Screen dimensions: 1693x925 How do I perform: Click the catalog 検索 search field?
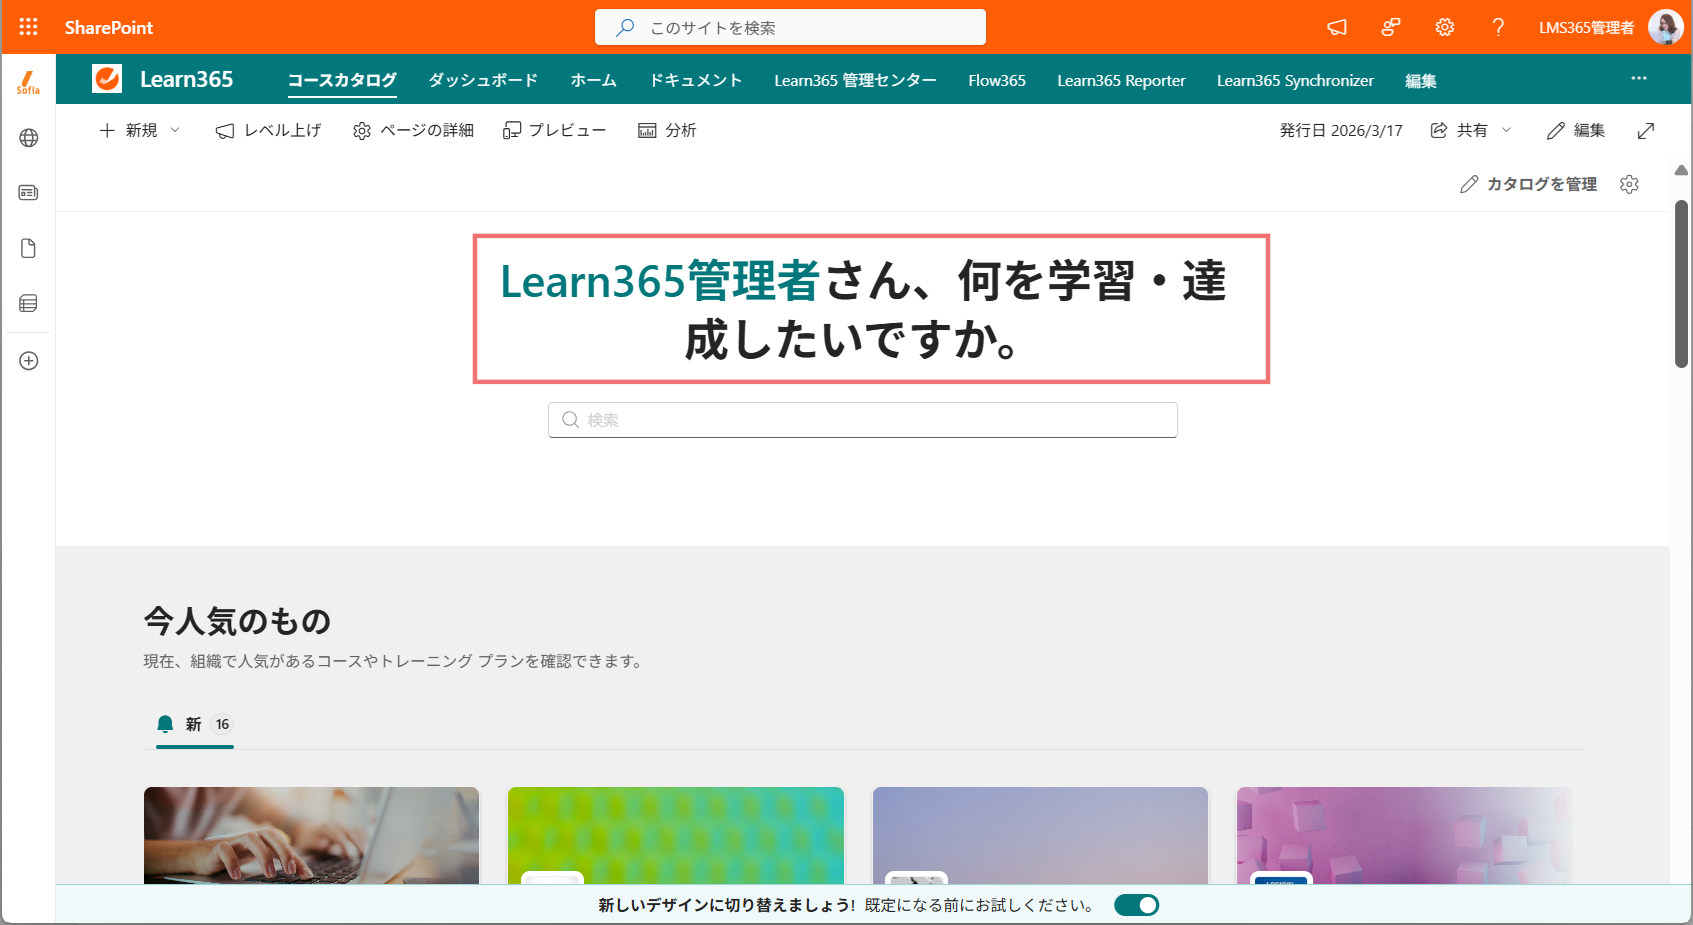(x=863, y=420)
